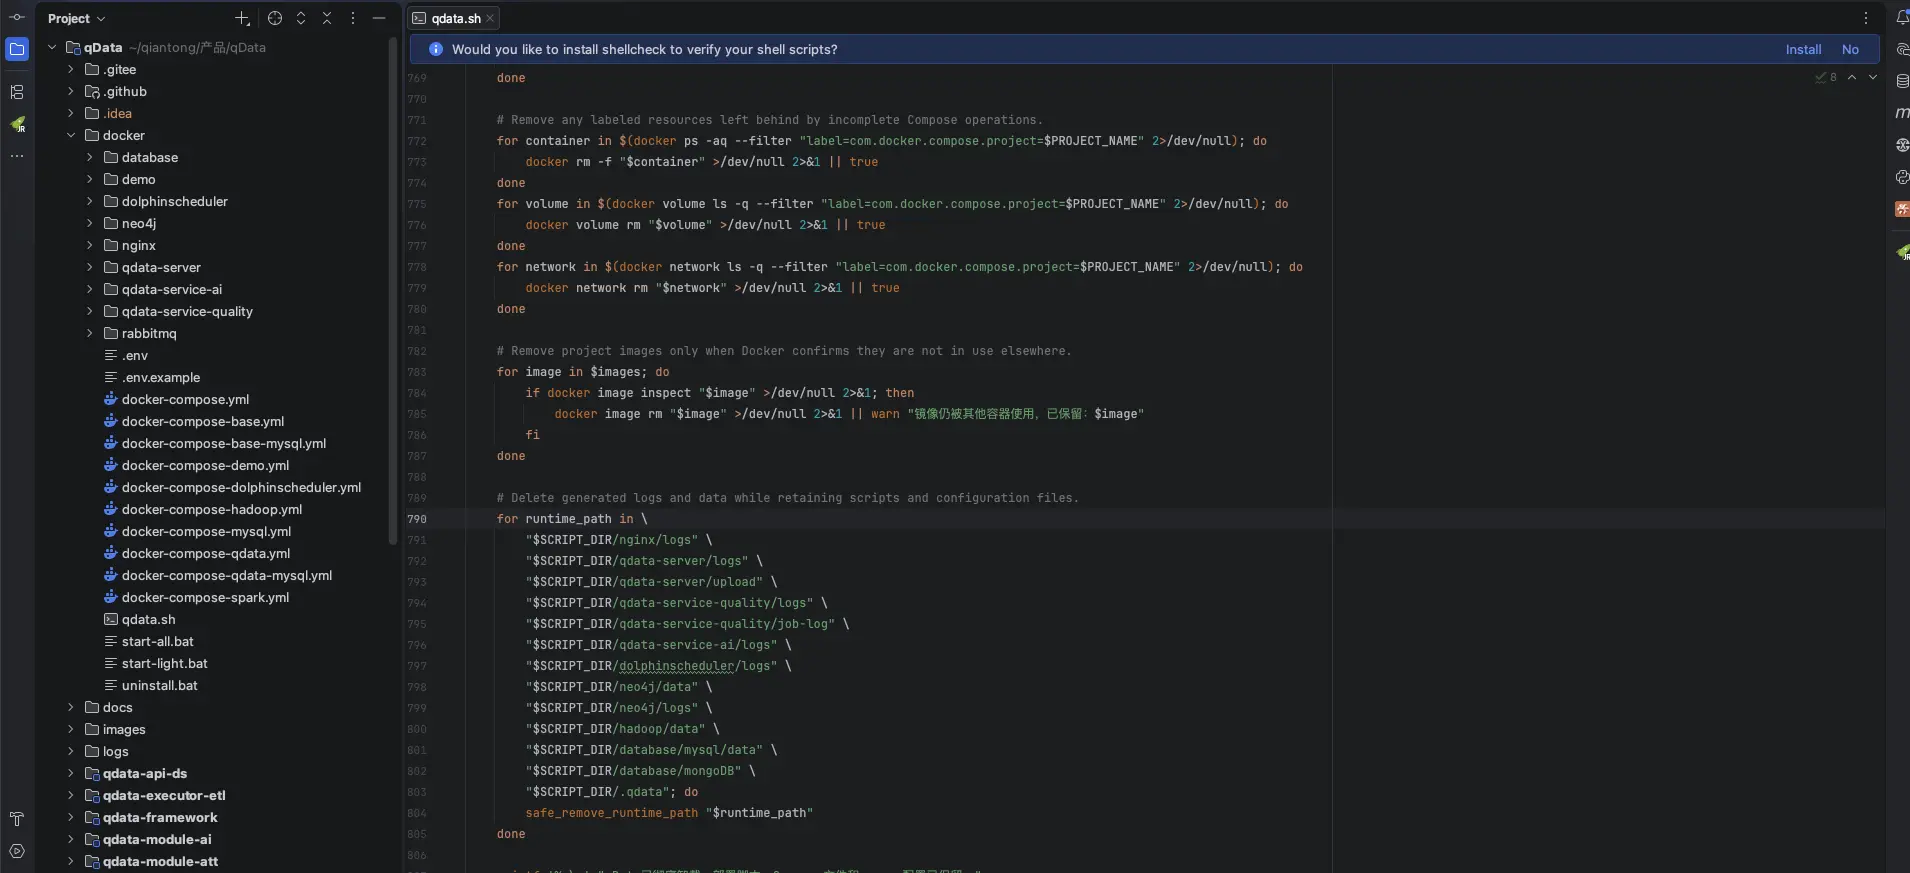The height and width of the screenshot is (873, 1910).
Task: Expand the qdata-server folder
Action: pyautogui.click(x=90, y=267)
